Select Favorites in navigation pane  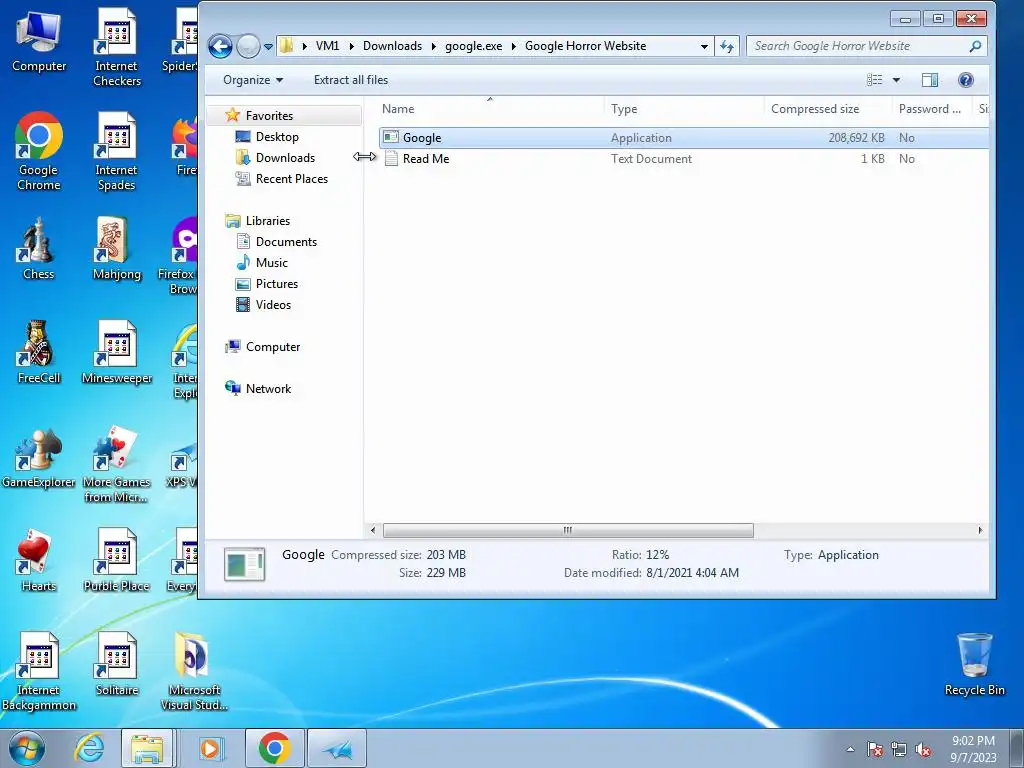[269, 116]
